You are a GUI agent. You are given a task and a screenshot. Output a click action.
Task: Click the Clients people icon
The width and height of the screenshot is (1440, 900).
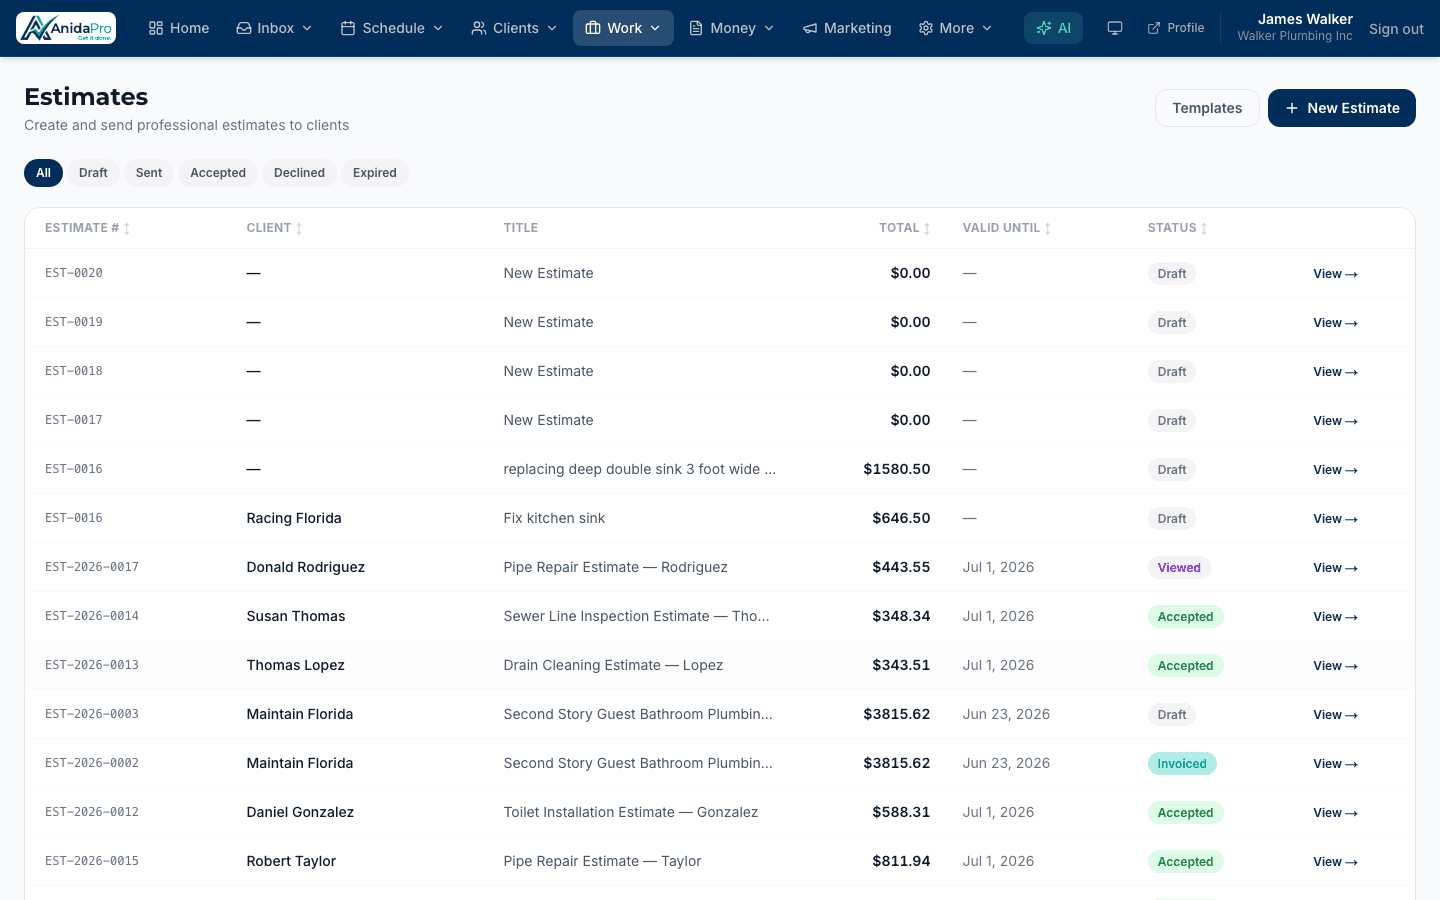pos(479,28)
